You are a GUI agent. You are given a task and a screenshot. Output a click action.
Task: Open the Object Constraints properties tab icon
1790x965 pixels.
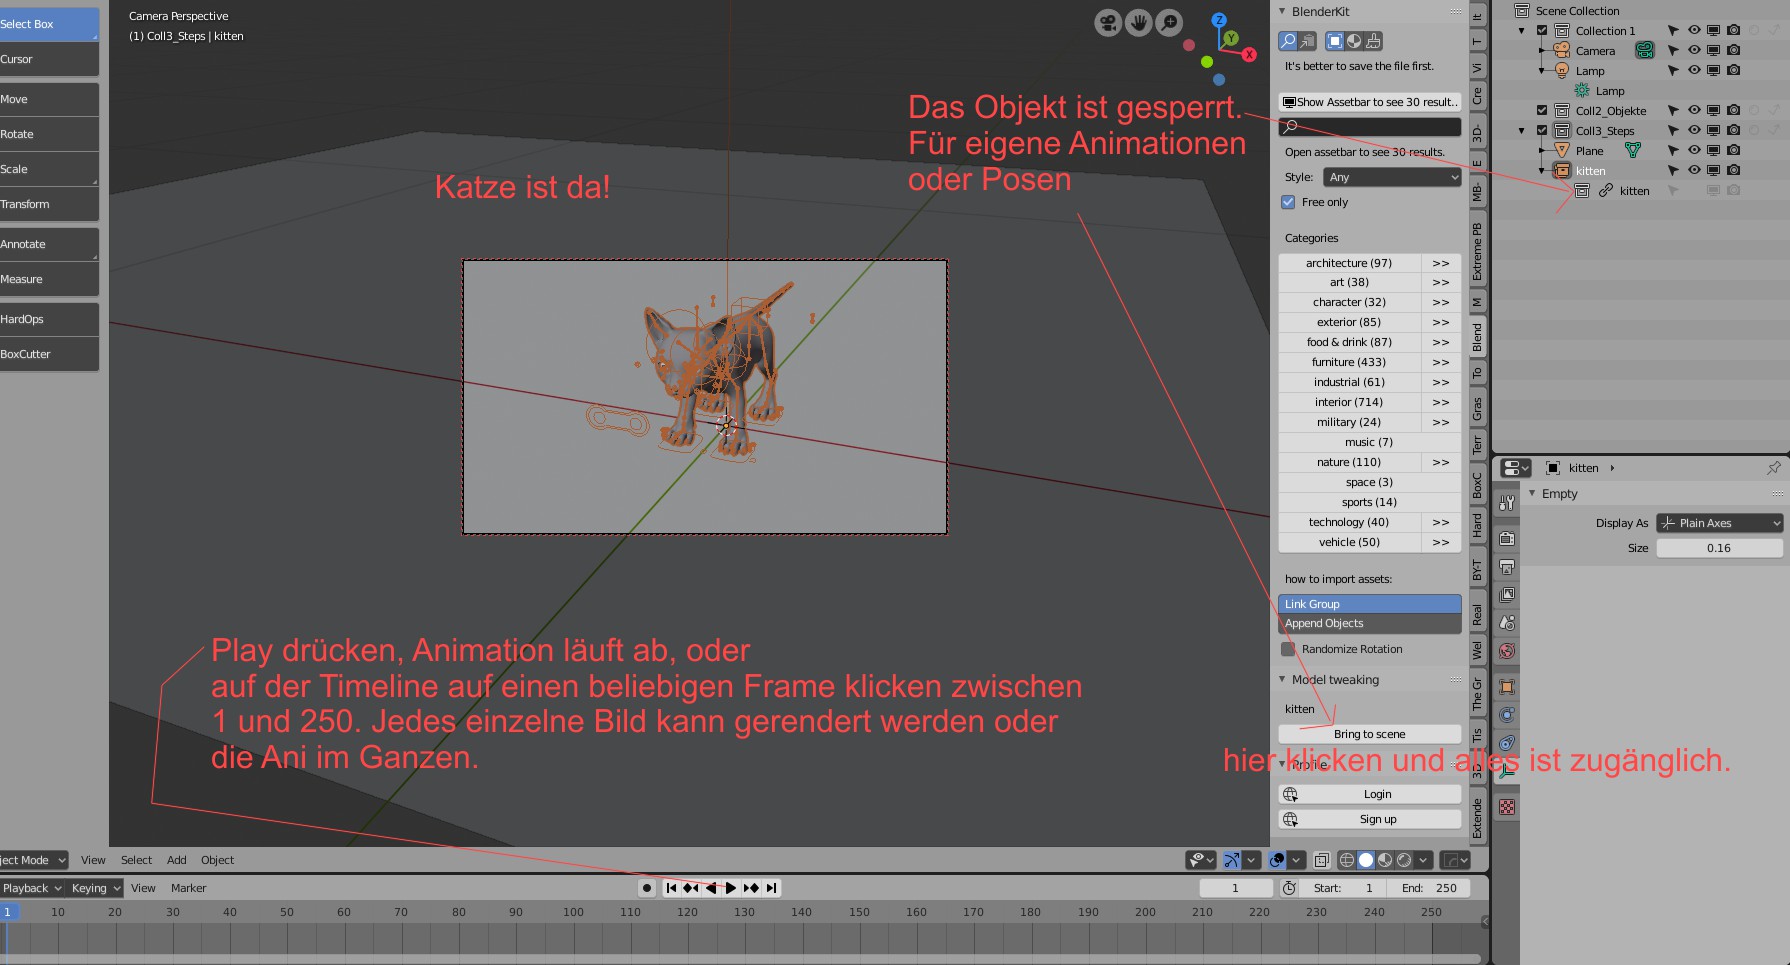tap(1507, 743)
